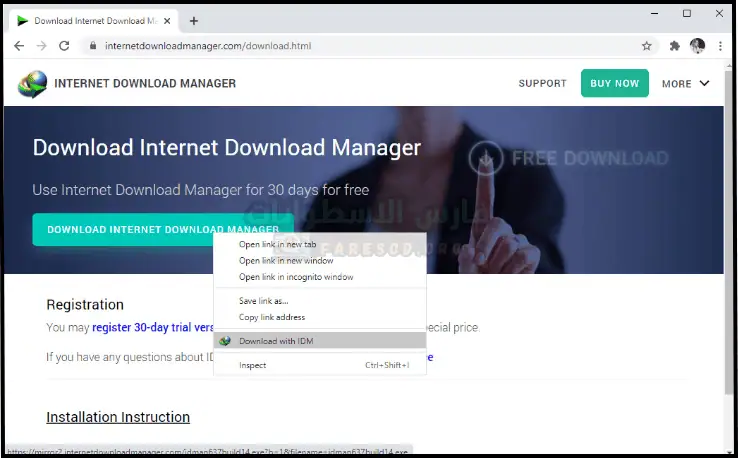Click the IDM logo in site header
This screenshot has width=738, height=458.
(32, 84)
